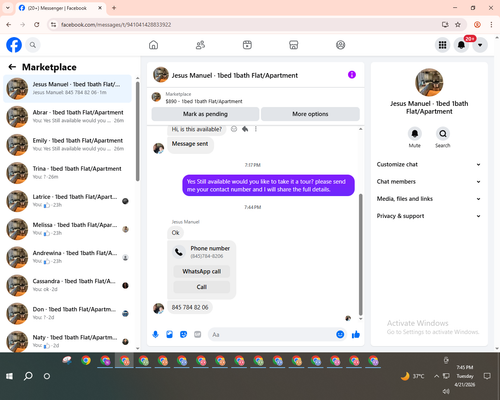Screen dimensions: 500x400
Task: Show hidden system tray icons
Action: tap(436, 376)
